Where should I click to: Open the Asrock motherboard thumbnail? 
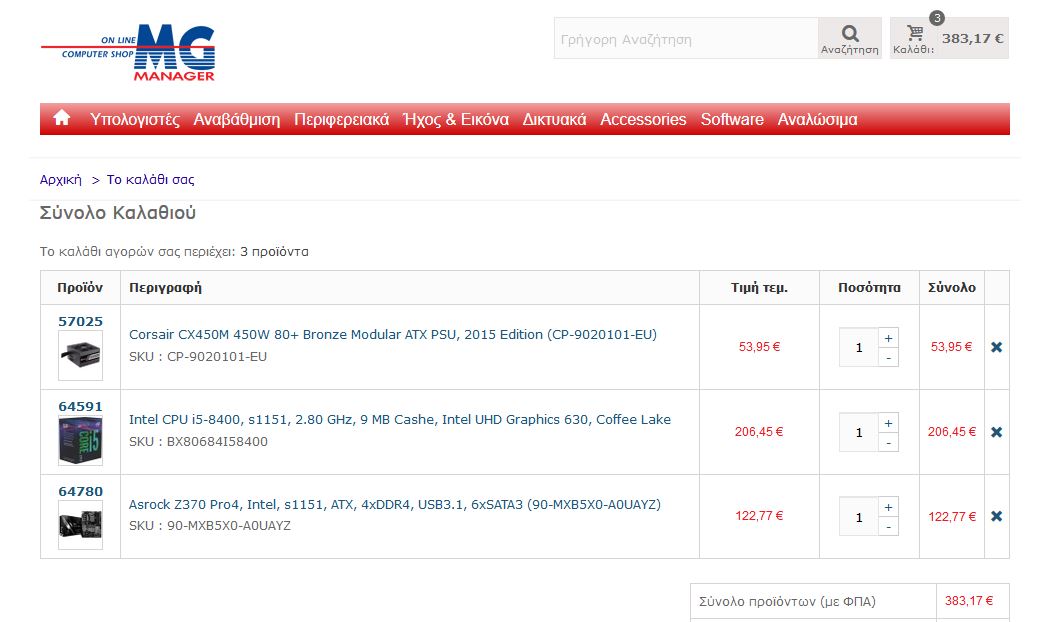coord(80,525)
